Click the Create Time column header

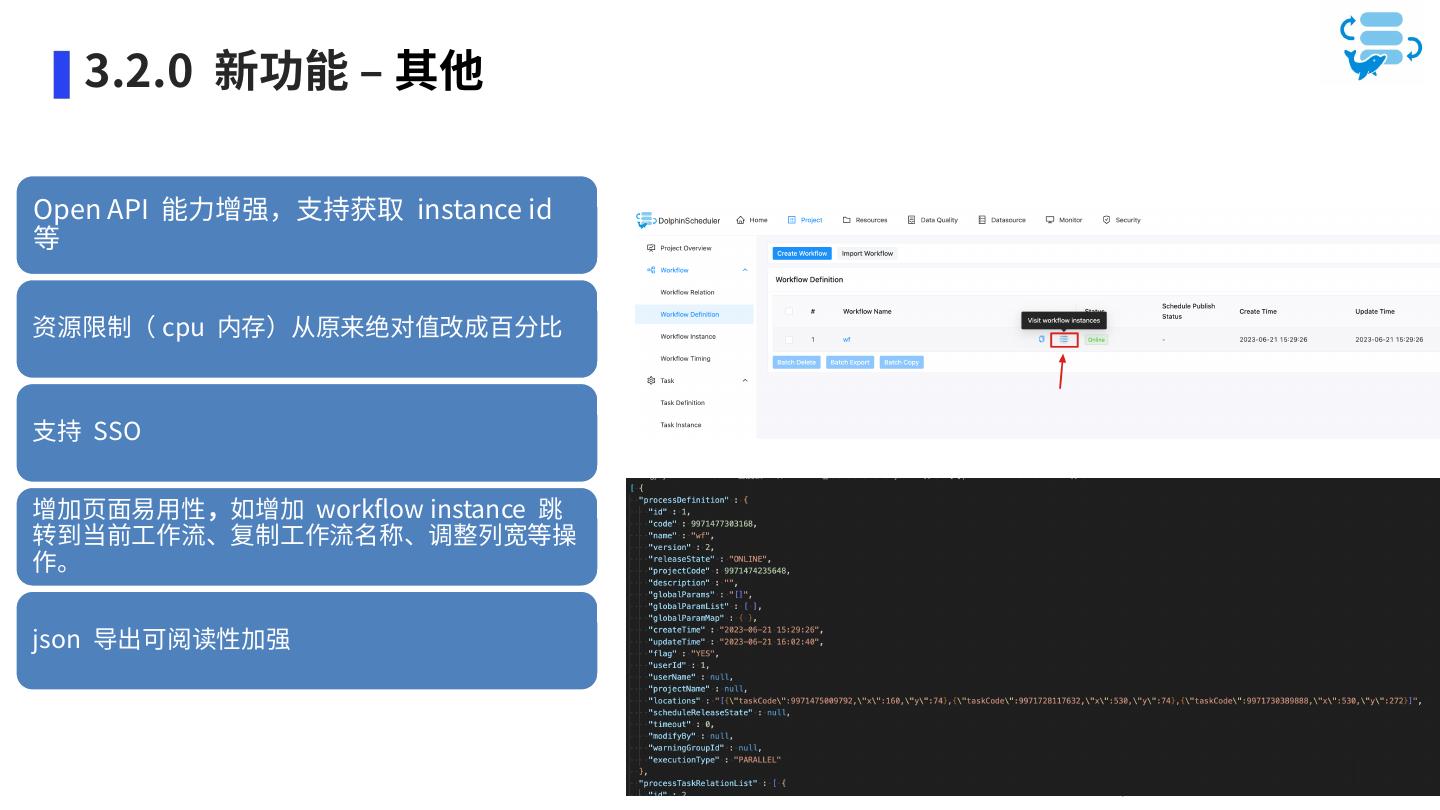pyautogui.click(x=1258, y=312)
